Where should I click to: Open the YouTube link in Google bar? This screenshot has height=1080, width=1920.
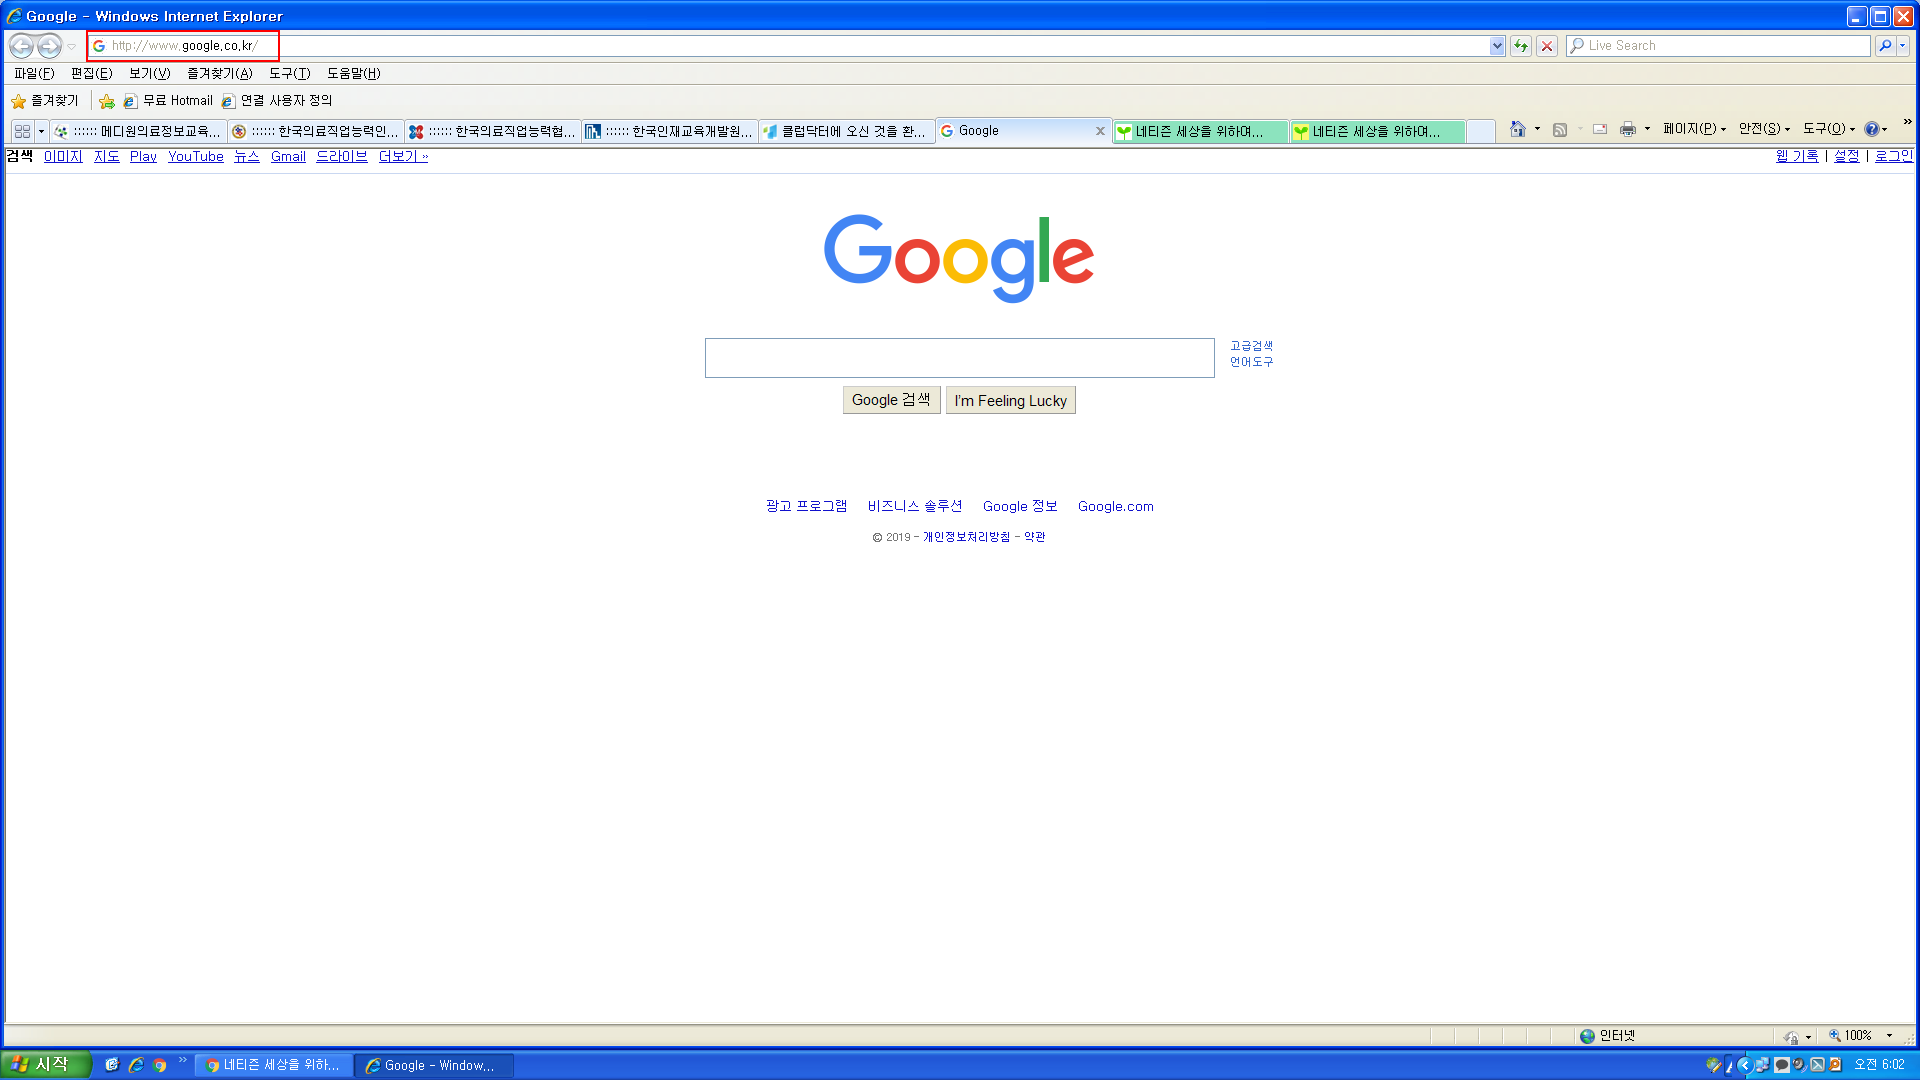coord(196,157)
